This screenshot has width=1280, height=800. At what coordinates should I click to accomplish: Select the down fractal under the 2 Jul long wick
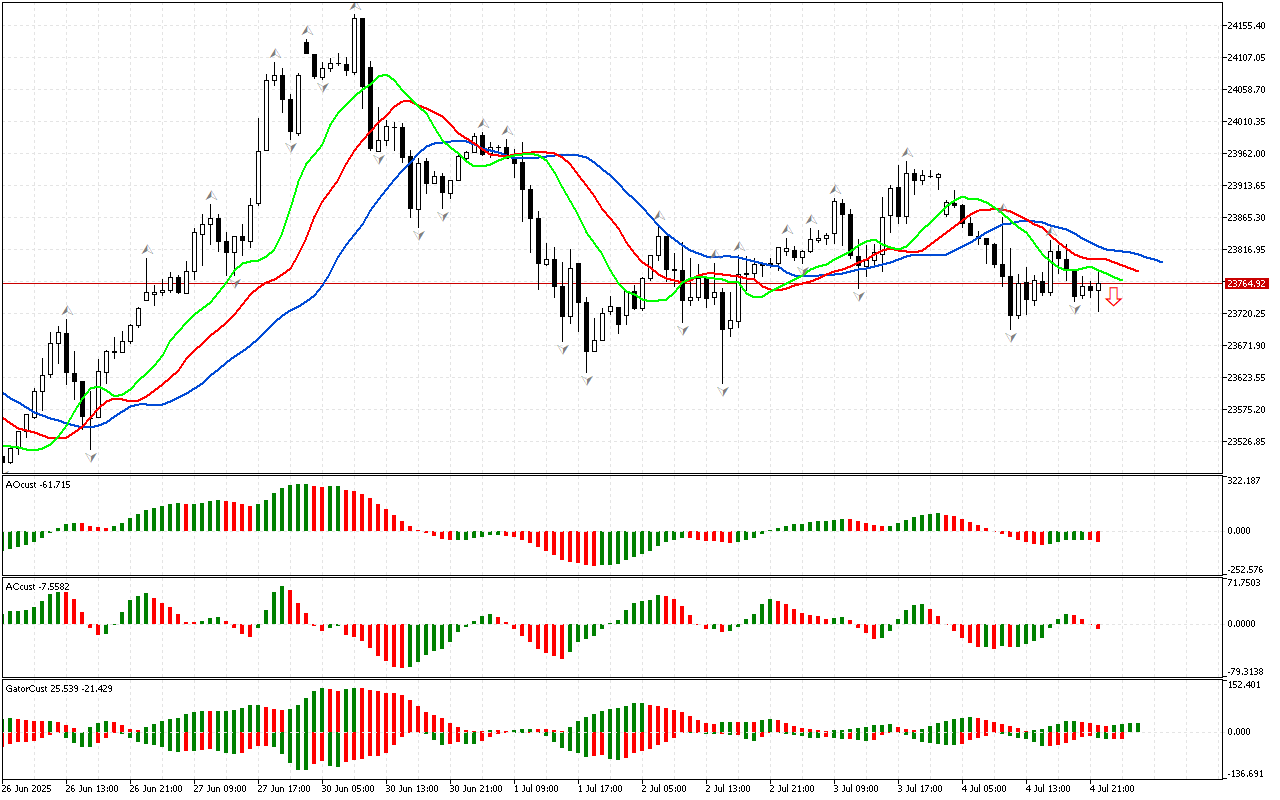pyautogui.click(x=722, y=391)
